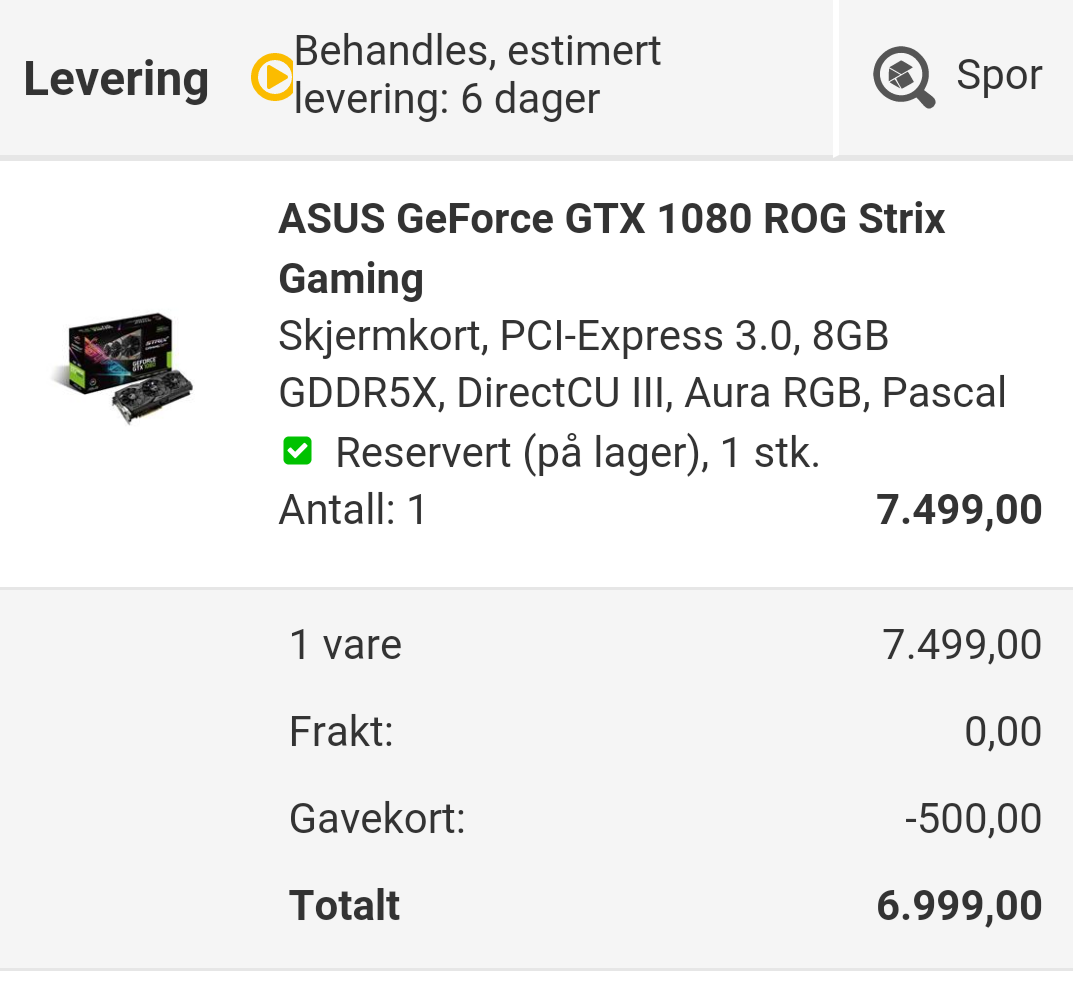Click the bold 7.499,00 product price
Viewport: 1073px width, 983px height.
click(959, 510)
